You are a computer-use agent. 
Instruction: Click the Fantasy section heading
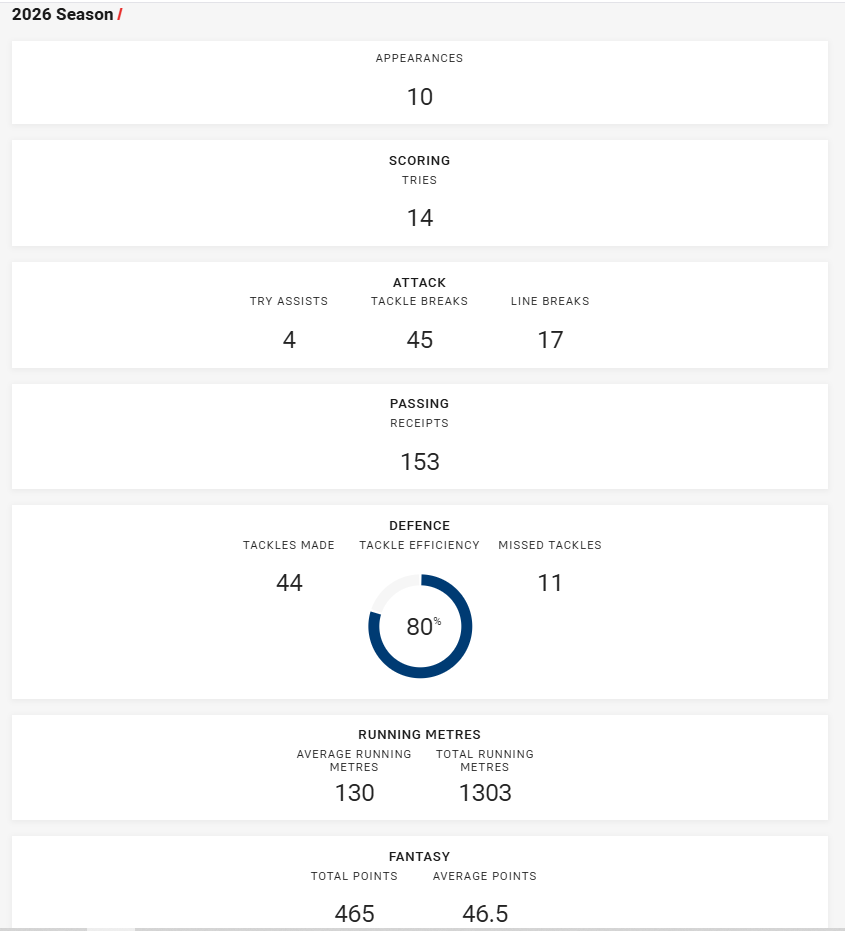point(419,856)
